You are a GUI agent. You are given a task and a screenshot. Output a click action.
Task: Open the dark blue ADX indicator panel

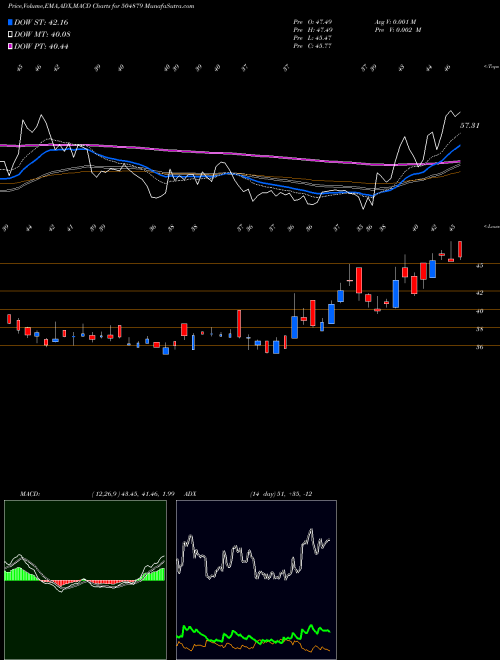[256, 580]
